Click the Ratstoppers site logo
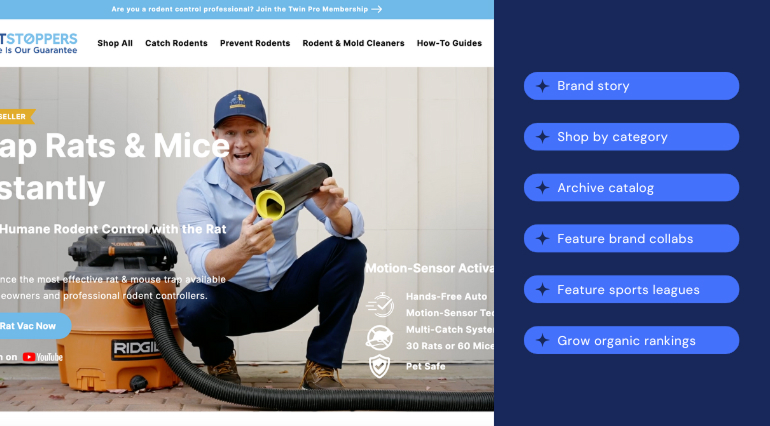The width and height of the screenshot is (770, 426). (38, 43)
